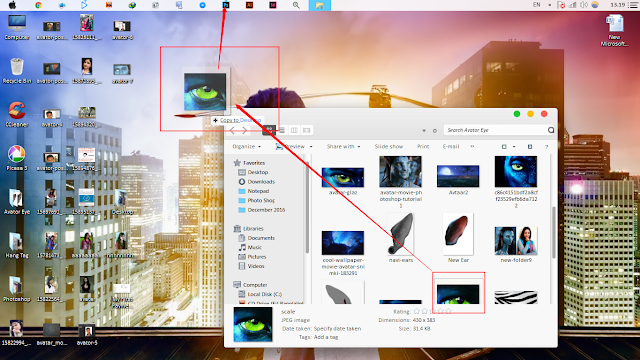
Task: Open the Illustrator icon in top bar
Action: tap(249, 5)
